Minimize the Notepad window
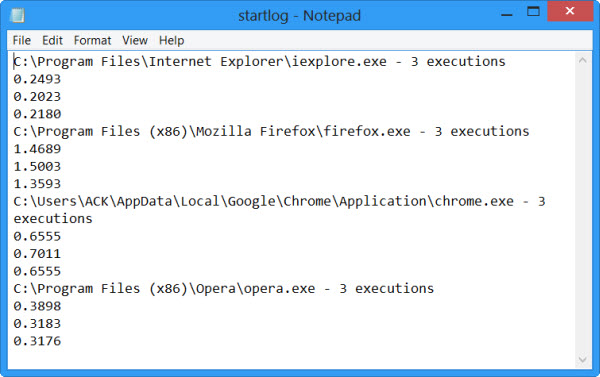 click(x=507, y=12)
